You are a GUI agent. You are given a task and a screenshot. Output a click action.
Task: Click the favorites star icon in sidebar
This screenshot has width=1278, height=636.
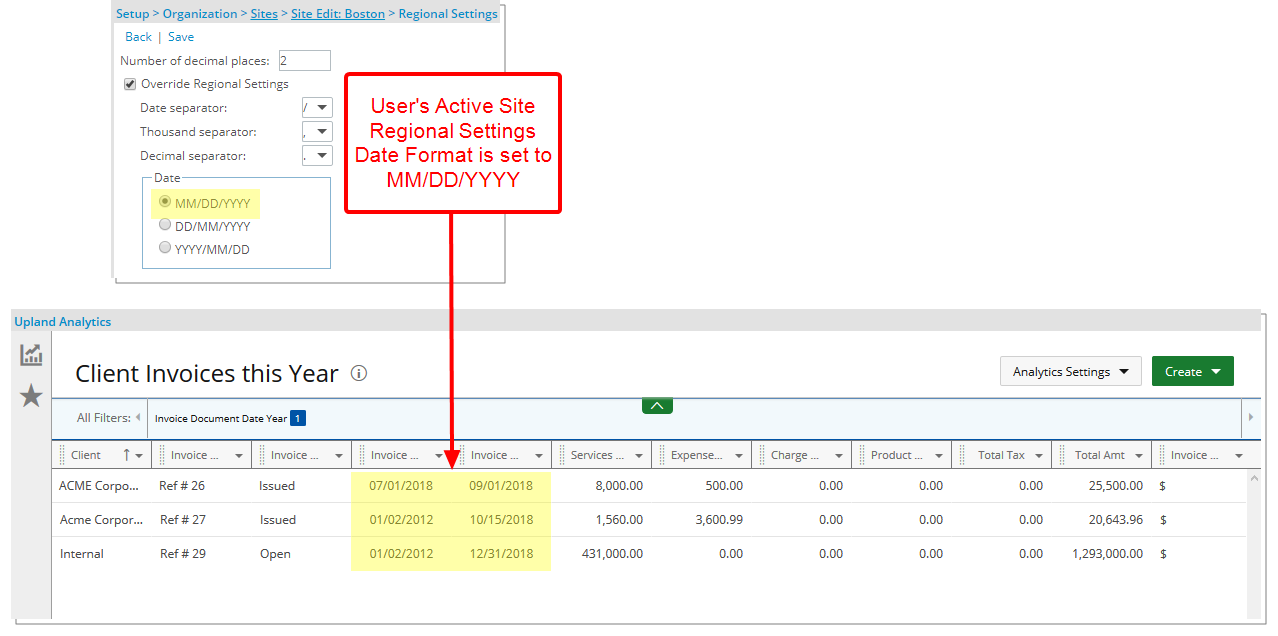pos(31,396)
